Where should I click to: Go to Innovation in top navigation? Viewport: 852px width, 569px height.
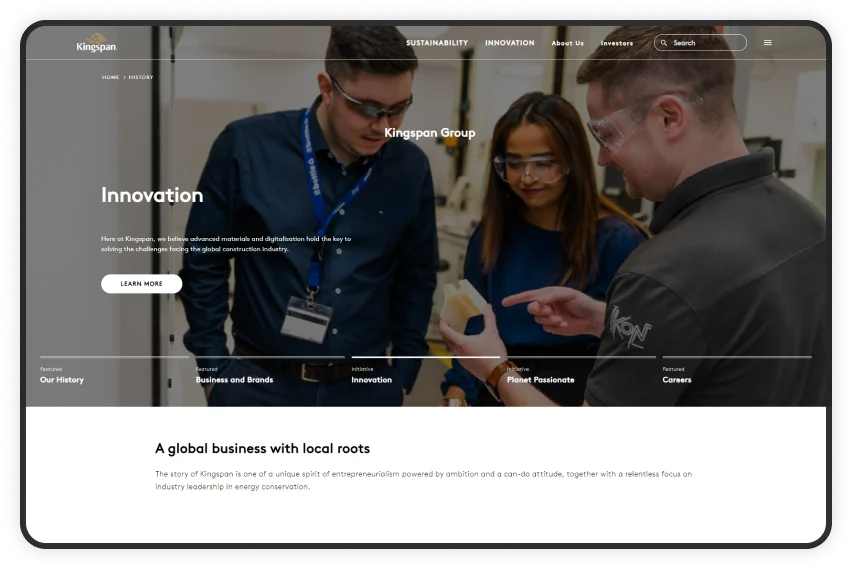pos(509,43)
